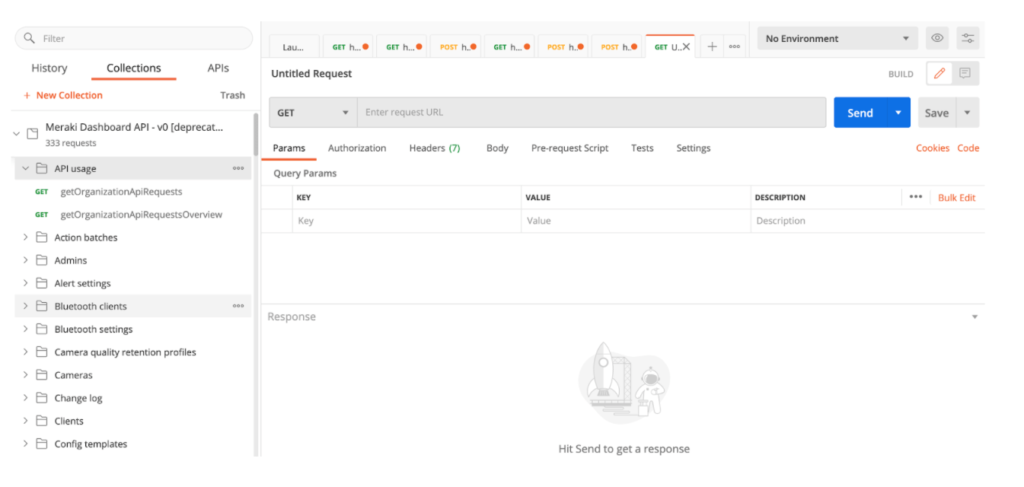Click the Action batches folder icon
This screenshot has height=487, width=1024.
click(42, 238)
